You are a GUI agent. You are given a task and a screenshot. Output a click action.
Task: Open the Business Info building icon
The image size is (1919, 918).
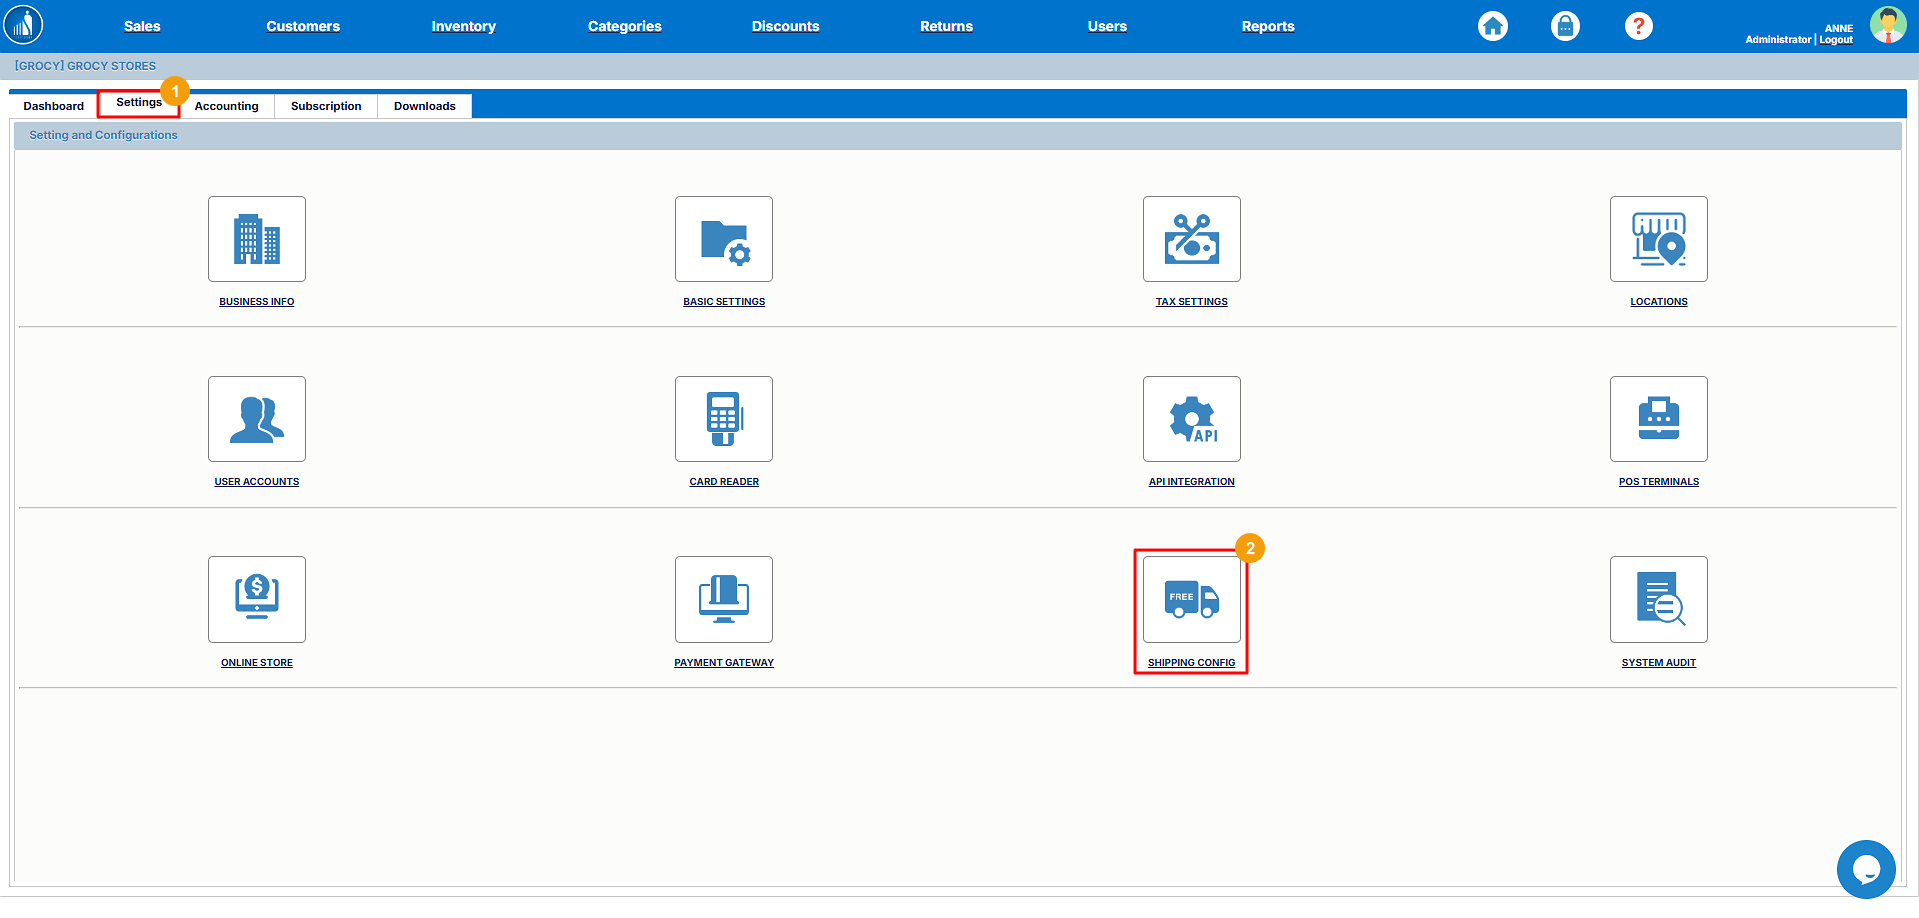[257, 239]
